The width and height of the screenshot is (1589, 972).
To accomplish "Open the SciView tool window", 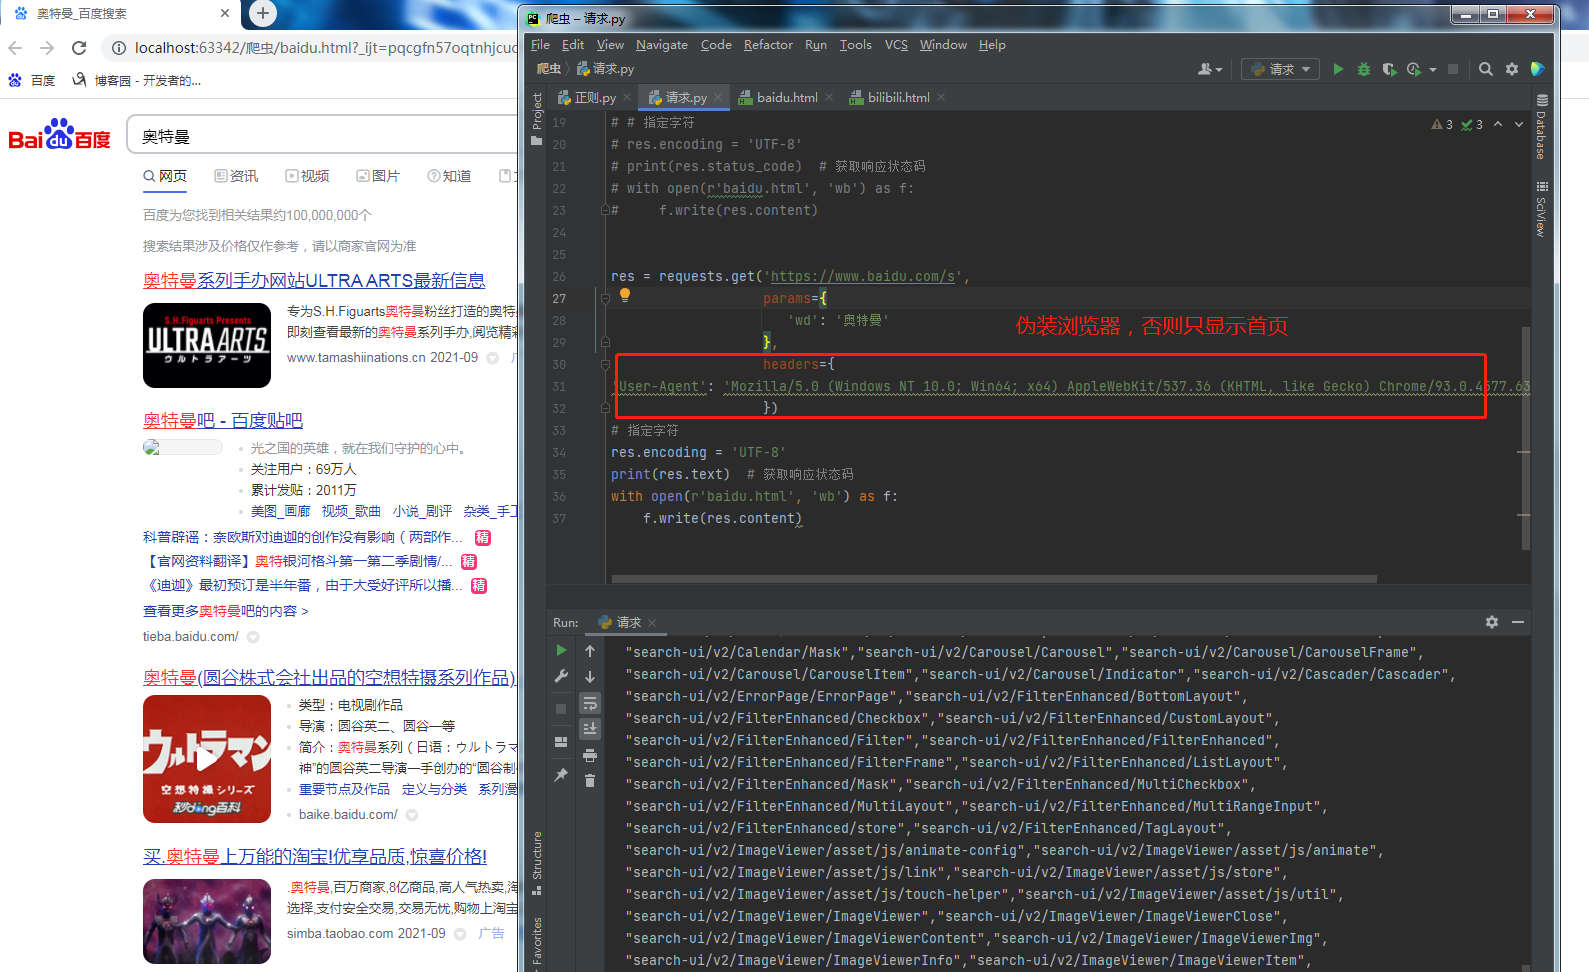I will coord(1541,208).
